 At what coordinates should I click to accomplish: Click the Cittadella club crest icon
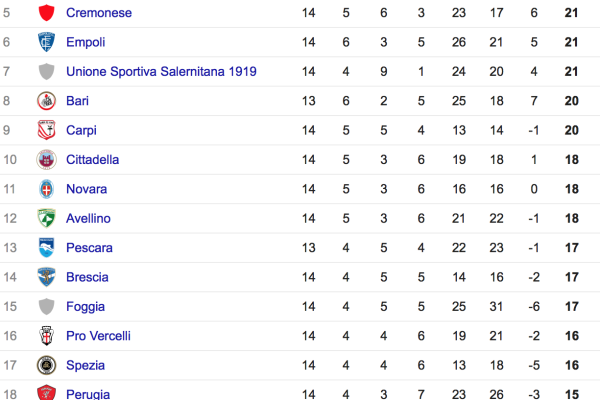click(x=45, y=159)
